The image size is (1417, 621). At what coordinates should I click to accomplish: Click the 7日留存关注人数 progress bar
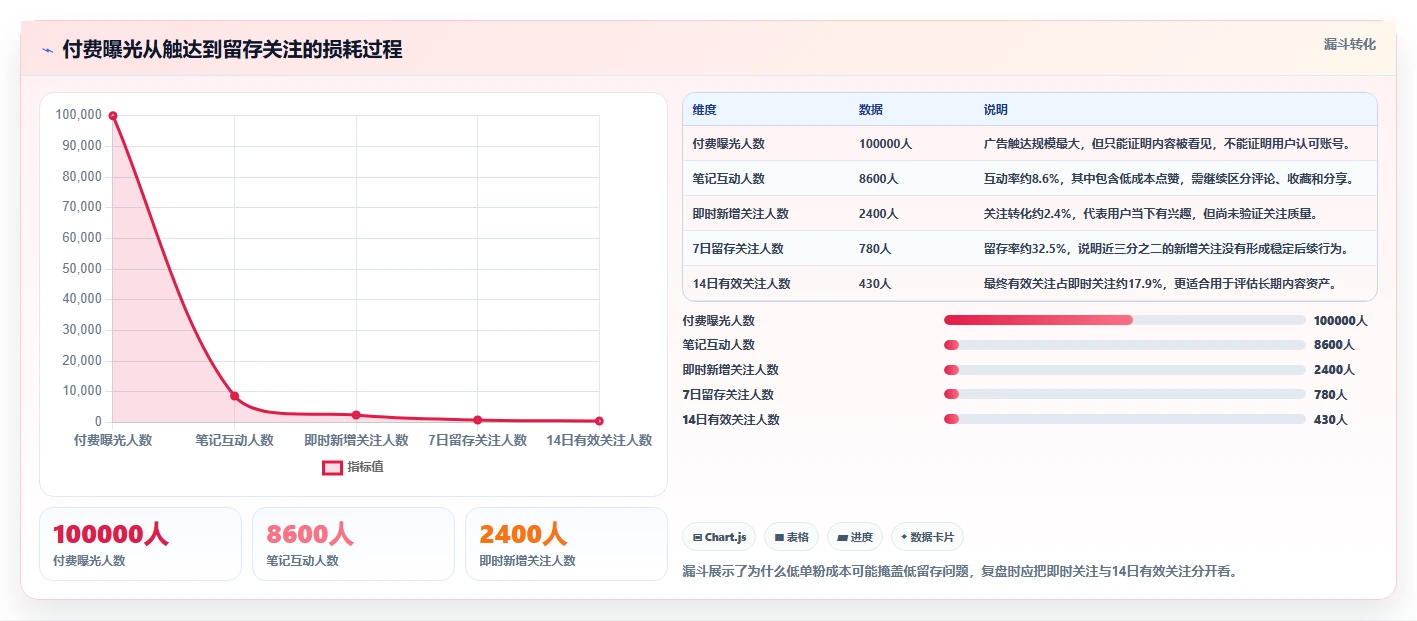(1125, 395)
